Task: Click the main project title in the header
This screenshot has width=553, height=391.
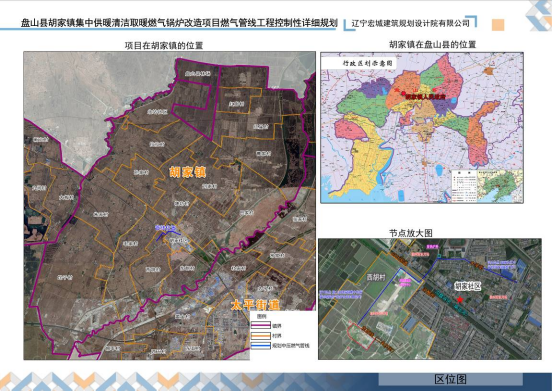Action: point(179,23)
